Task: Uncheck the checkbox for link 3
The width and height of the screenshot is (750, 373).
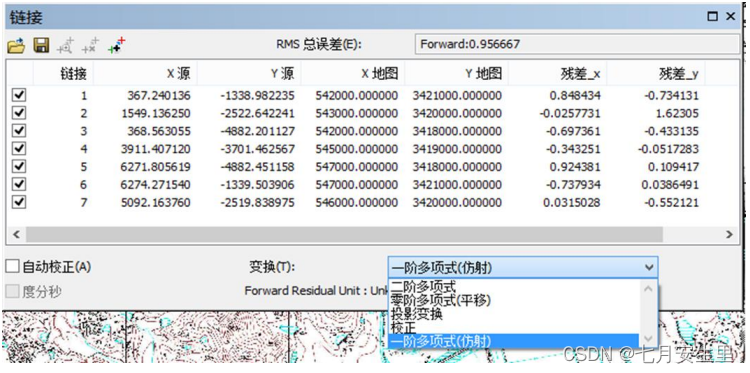Action: coord(19,131)
